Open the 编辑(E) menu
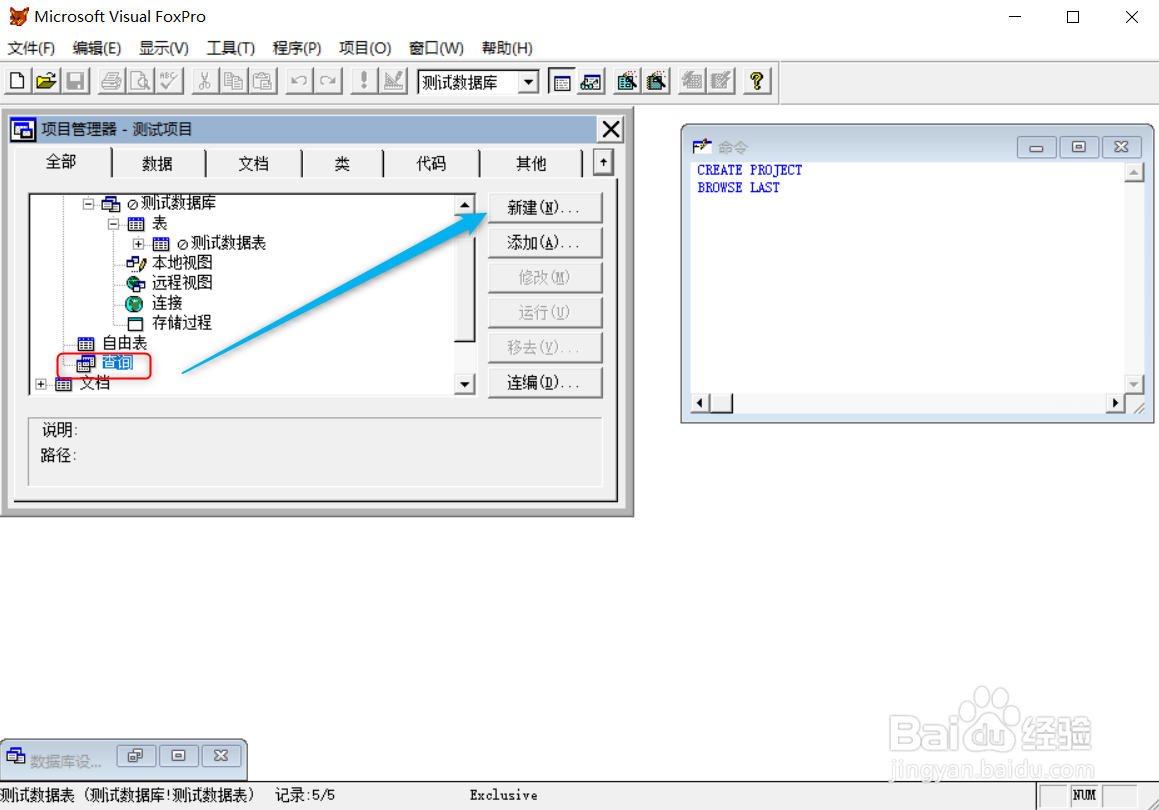The width and height of the screenshot is (1159, 810). [x=97, y=48]
